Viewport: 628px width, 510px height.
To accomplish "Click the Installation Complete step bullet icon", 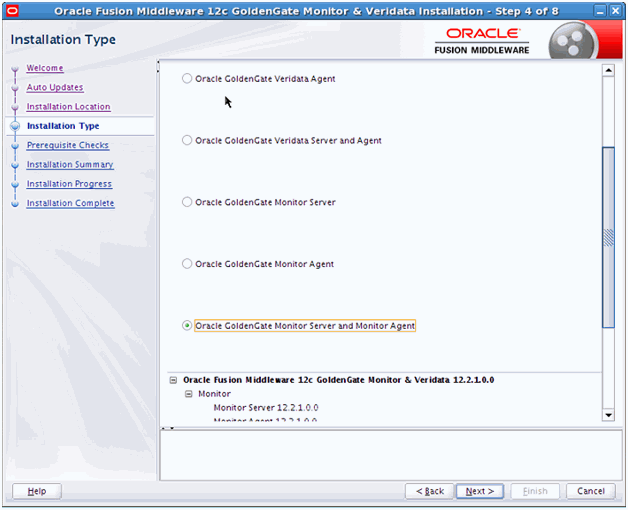I will 15,204.
